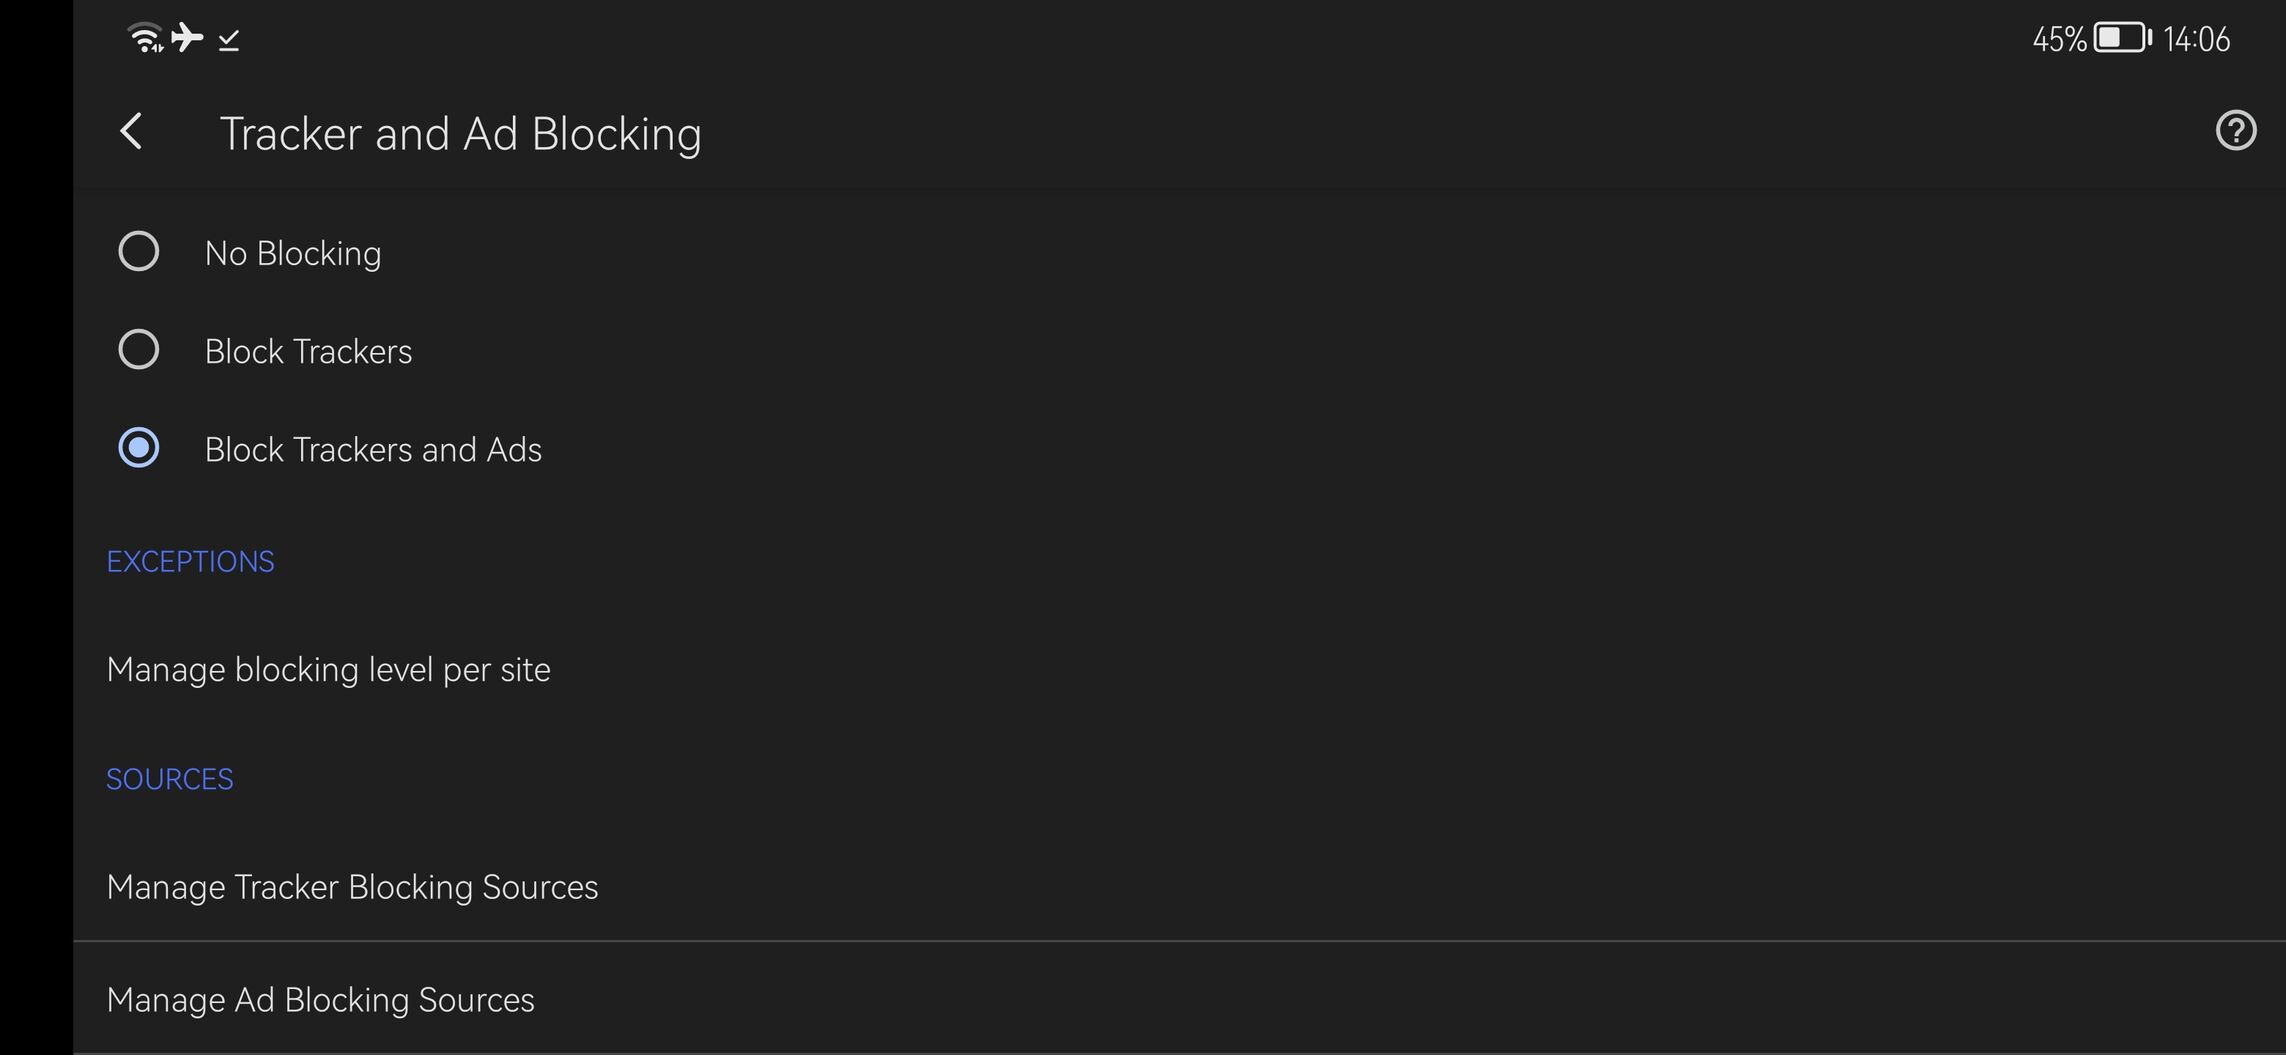This screenshot has height=1055, width=2286.
Task: Click the SOURCES section header
Action: click(x=170, y=779)
